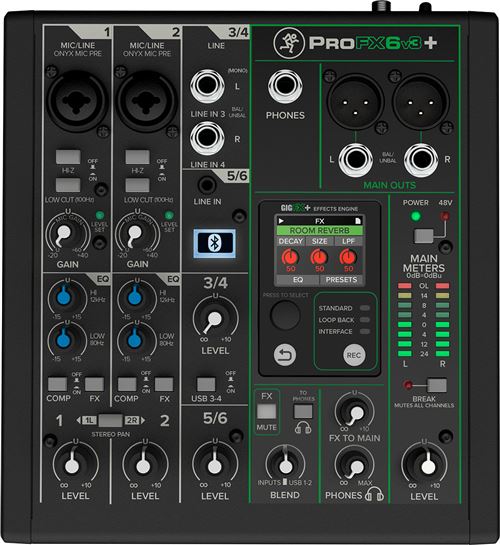
Task: Click the channel 1 LEVEL SET LED
Action: 99,215
